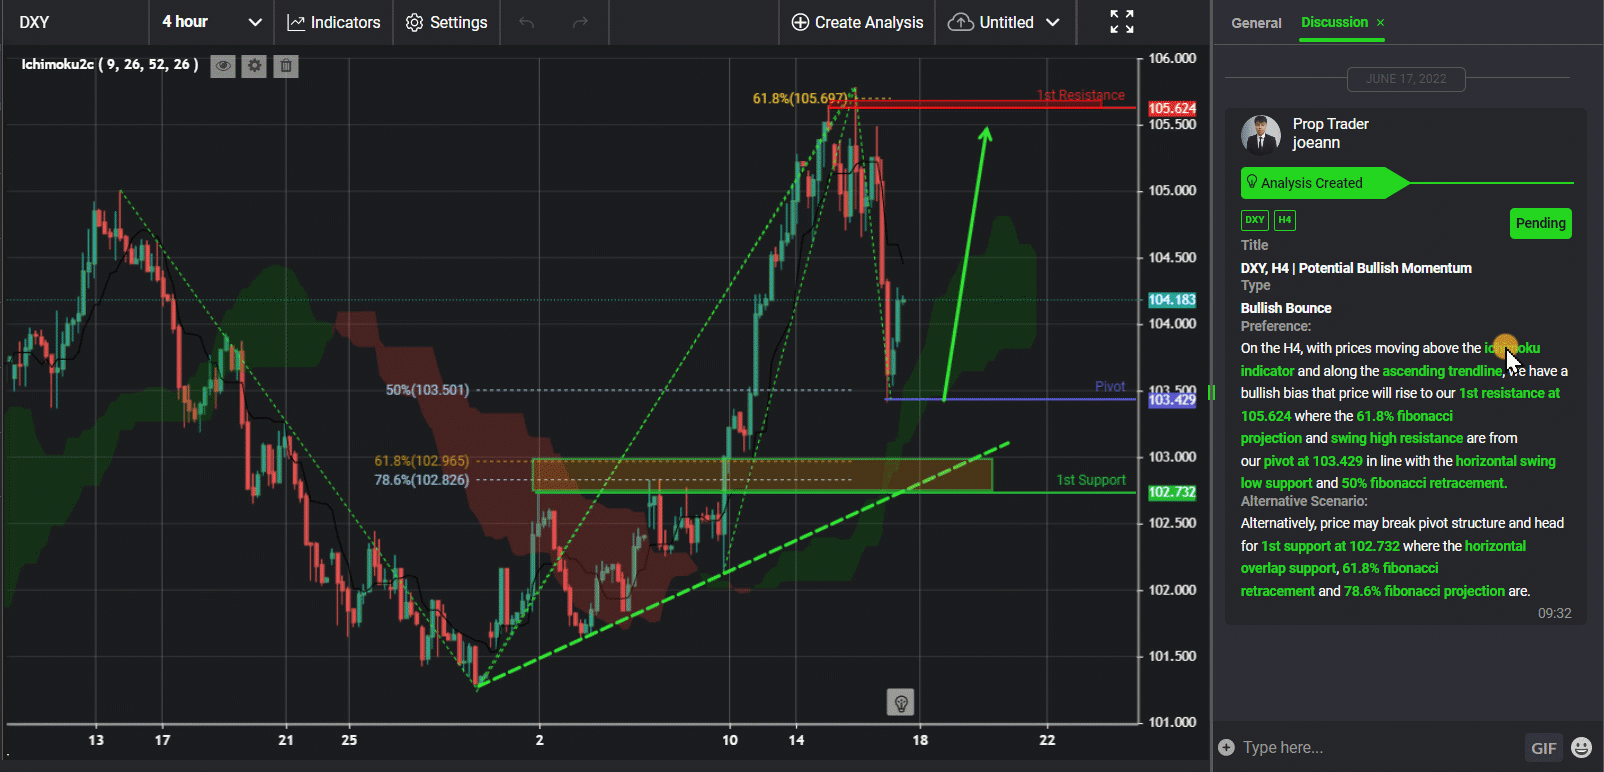The image size is (1604, 772).
Task: Select the 1st Support line label
Action: [x=1091, y=480]
